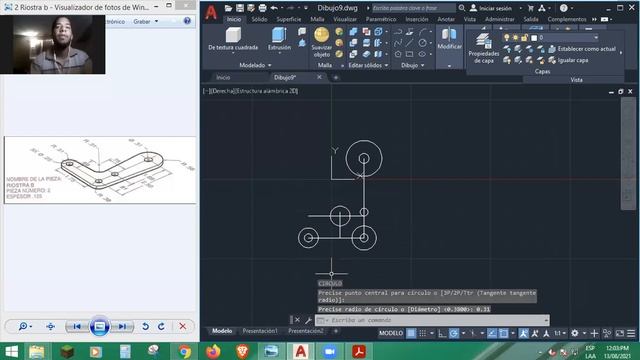Open Google Chrome from taskbar
Screen dimensions: 640x360
[x=184, y=351]
